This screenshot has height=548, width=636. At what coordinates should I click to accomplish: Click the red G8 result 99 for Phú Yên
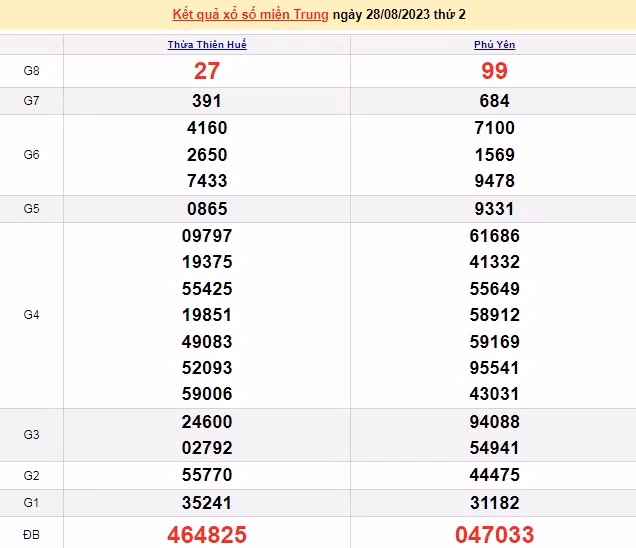pyautogui.click(x=494, y=71)
